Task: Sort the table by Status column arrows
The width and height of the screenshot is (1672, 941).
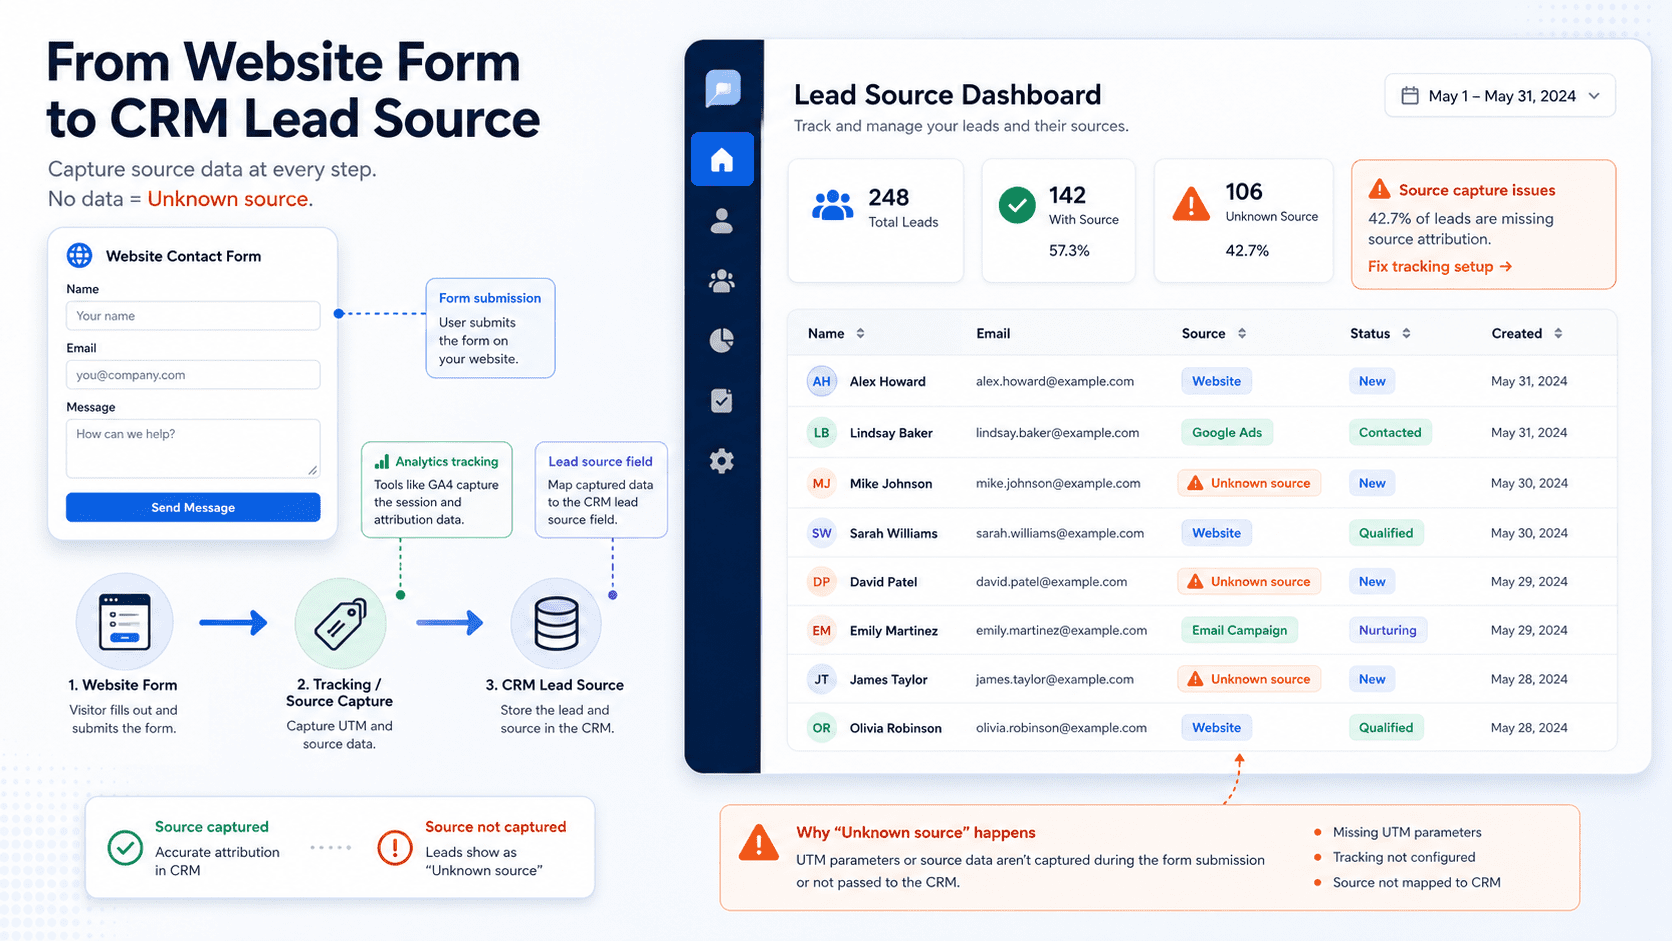Action: pyautogui.click(x=1406, y=334)
